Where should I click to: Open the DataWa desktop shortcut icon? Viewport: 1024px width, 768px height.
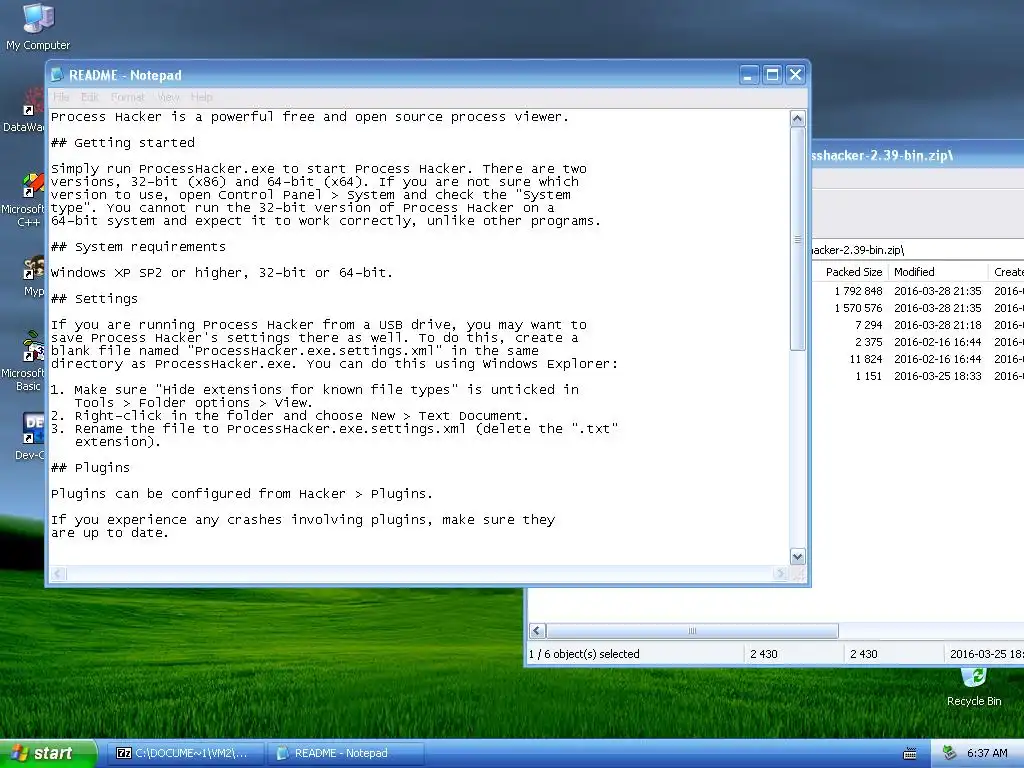[x=26, y=111]
